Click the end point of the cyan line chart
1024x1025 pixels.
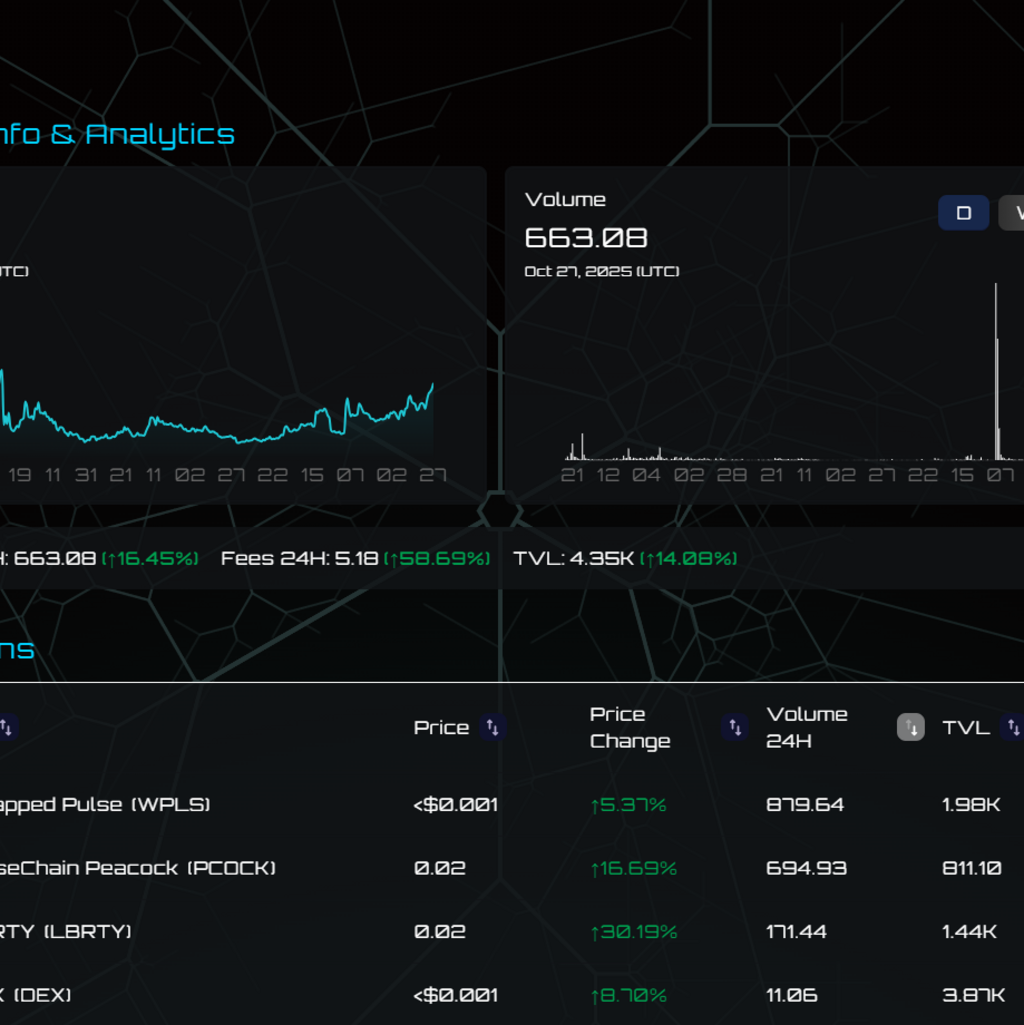432,385
